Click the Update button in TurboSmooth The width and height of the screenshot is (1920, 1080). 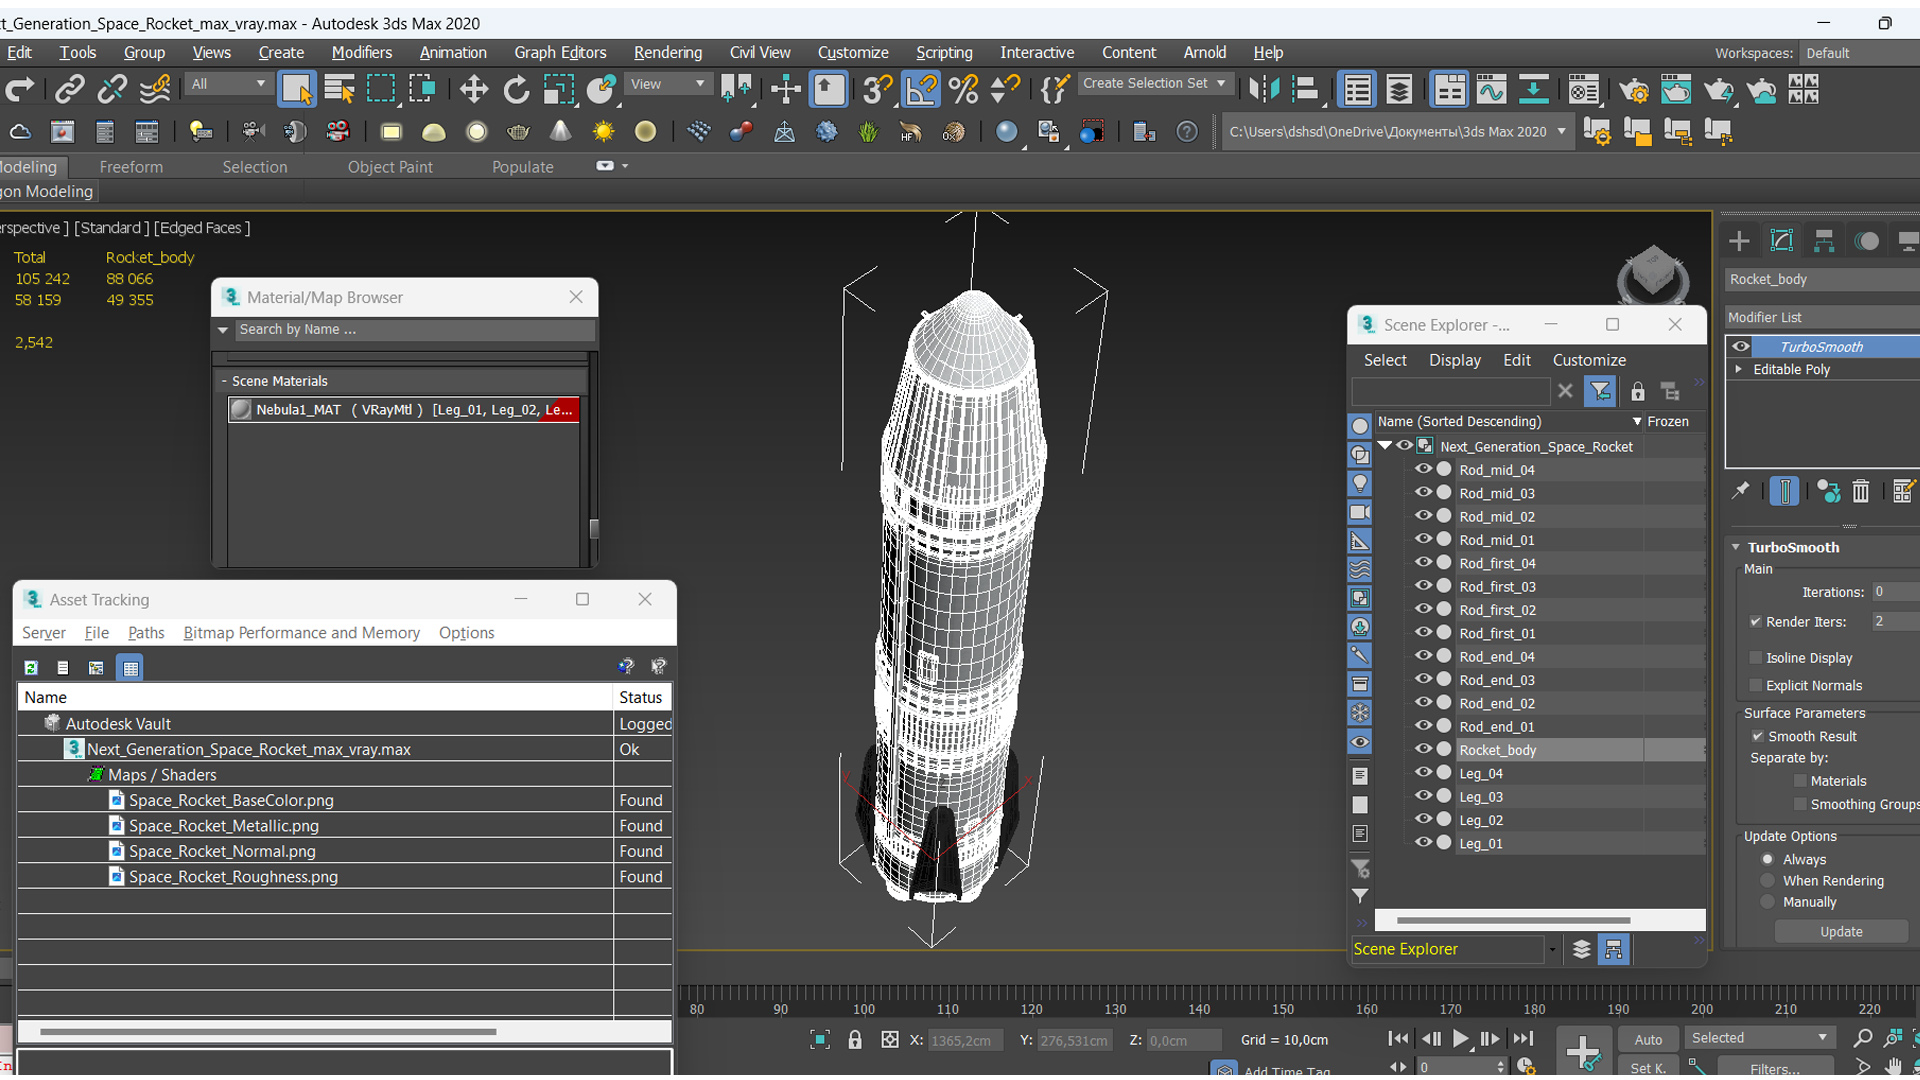[x=1840, y=931]
